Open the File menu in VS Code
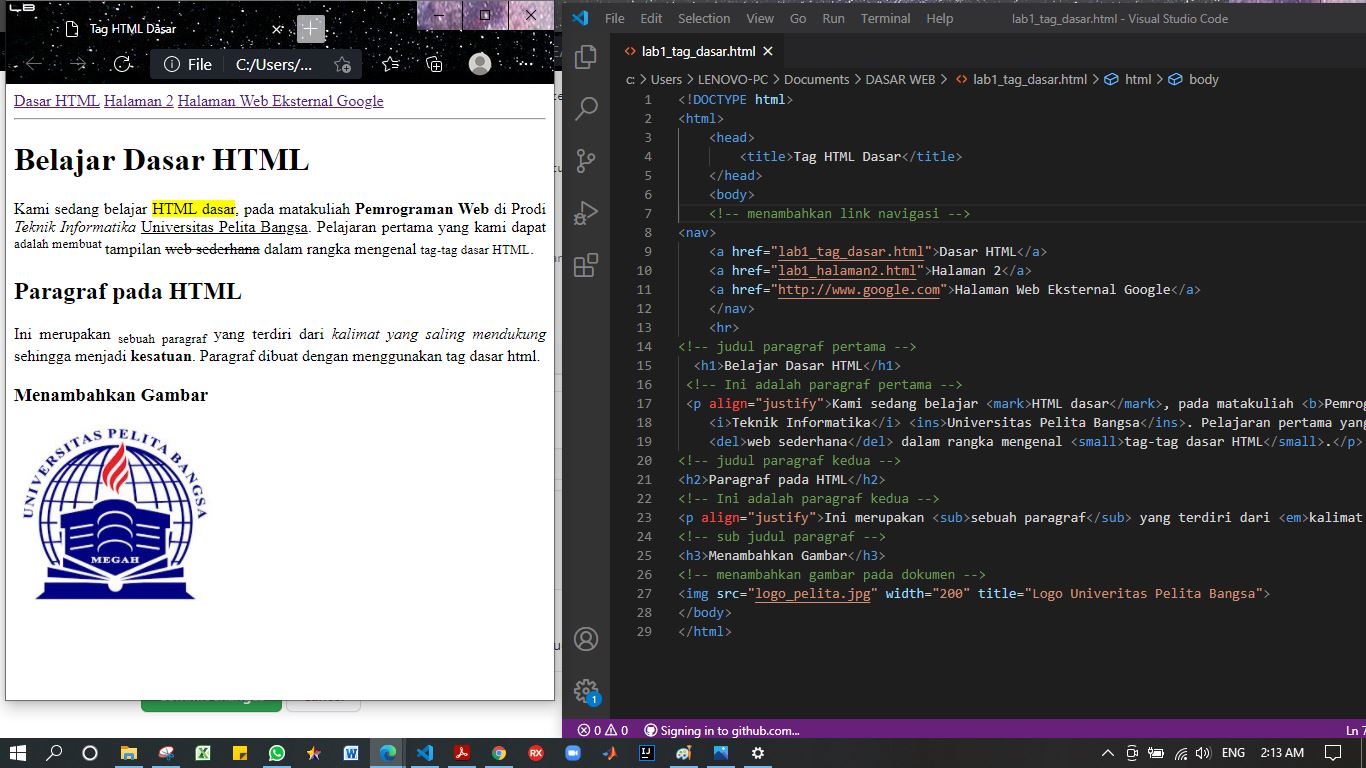 614,18
